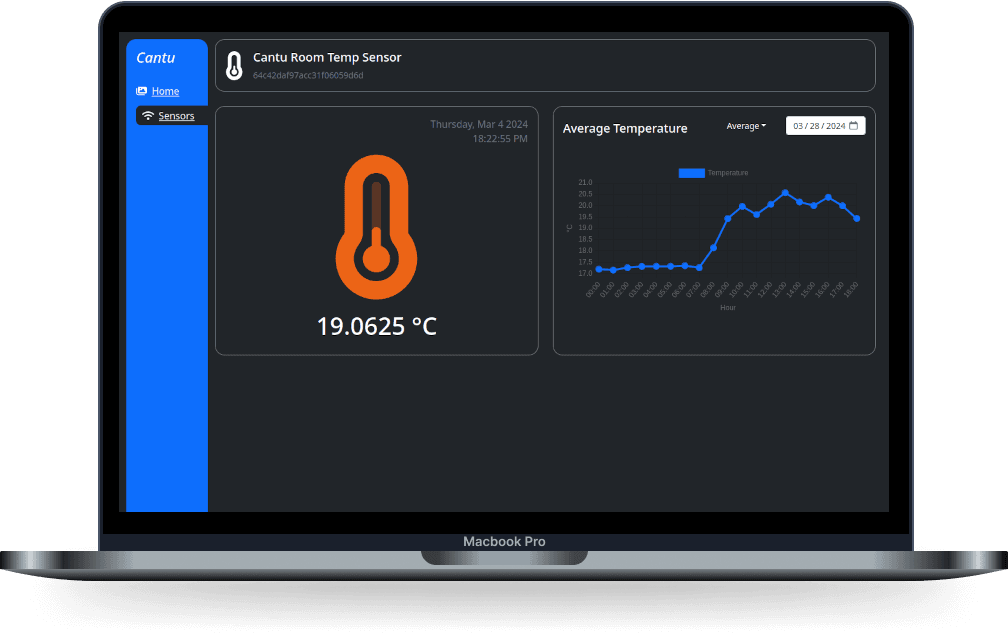The image size is (1008, 635).
Task: Click the 19.0625 °C temperature reading
Action: pyautogui.click(x=376, y=326)
